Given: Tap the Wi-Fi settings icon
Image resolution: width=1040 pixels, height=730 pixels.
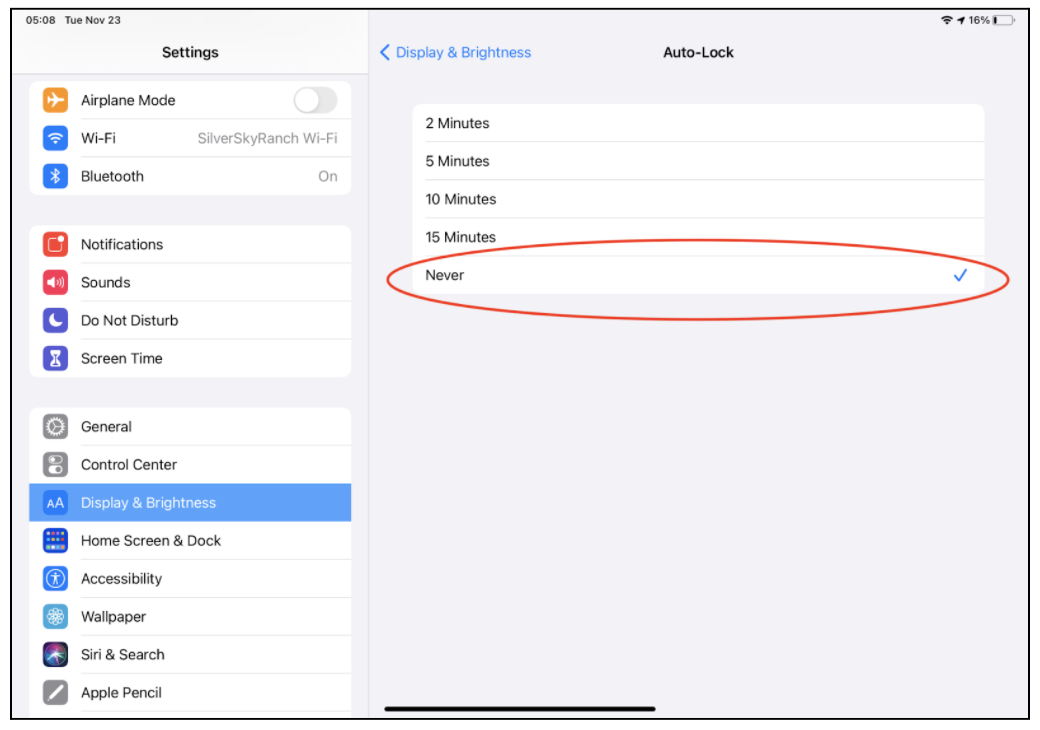Looking at the screenshot, I should 55,138.
